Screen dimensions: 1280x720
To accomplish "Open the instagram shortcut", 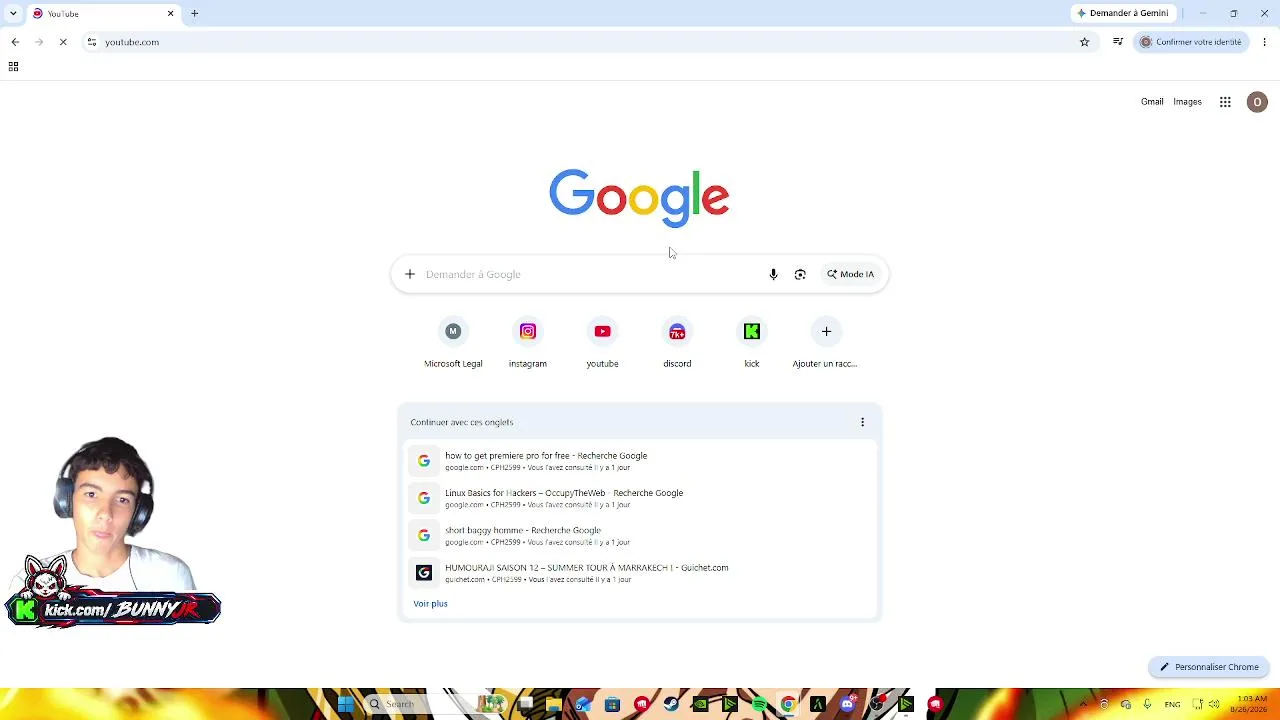I will point(528,343).
